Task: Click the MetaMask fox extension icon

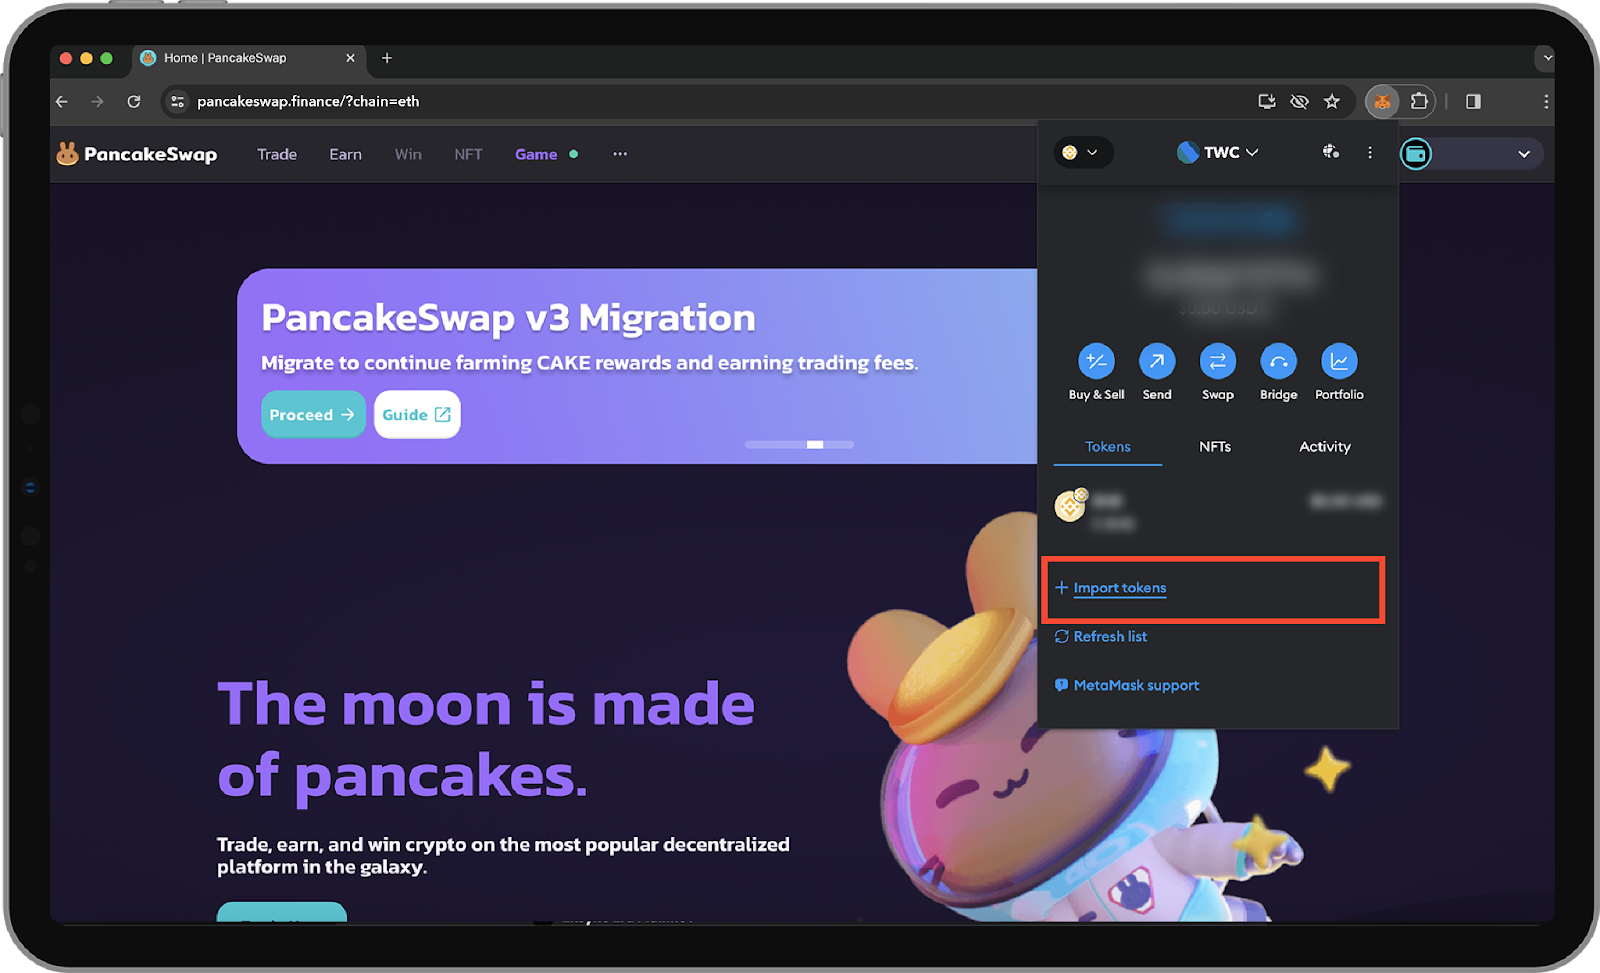Action: coord(1382,101)
